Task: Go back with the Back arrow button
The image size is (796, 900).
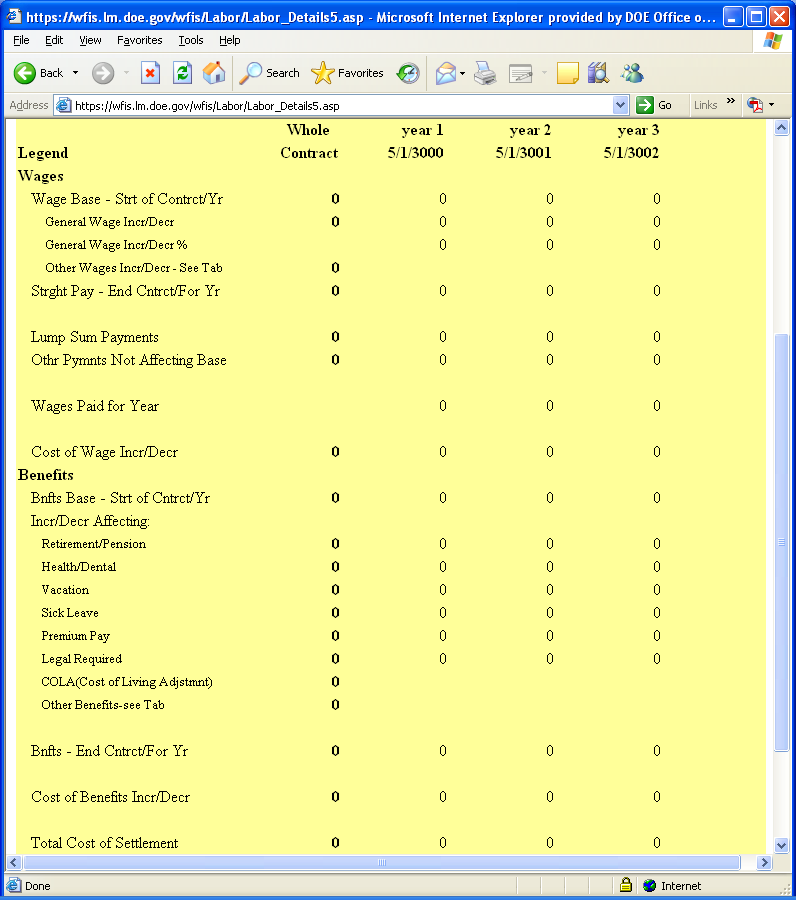Action: 38,73
